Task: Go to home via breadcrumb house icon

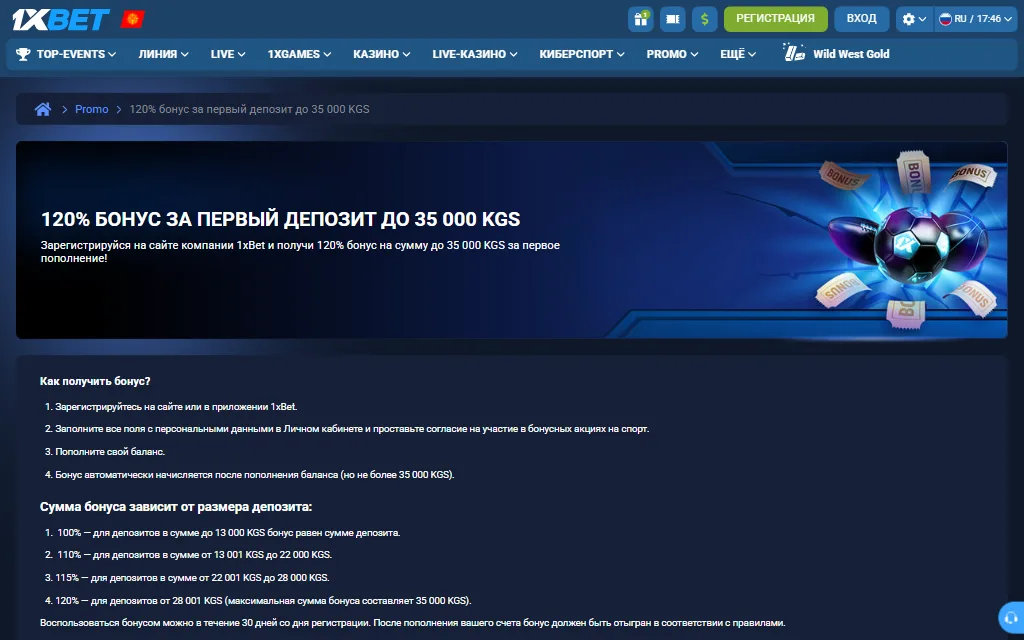Action: 43,109
